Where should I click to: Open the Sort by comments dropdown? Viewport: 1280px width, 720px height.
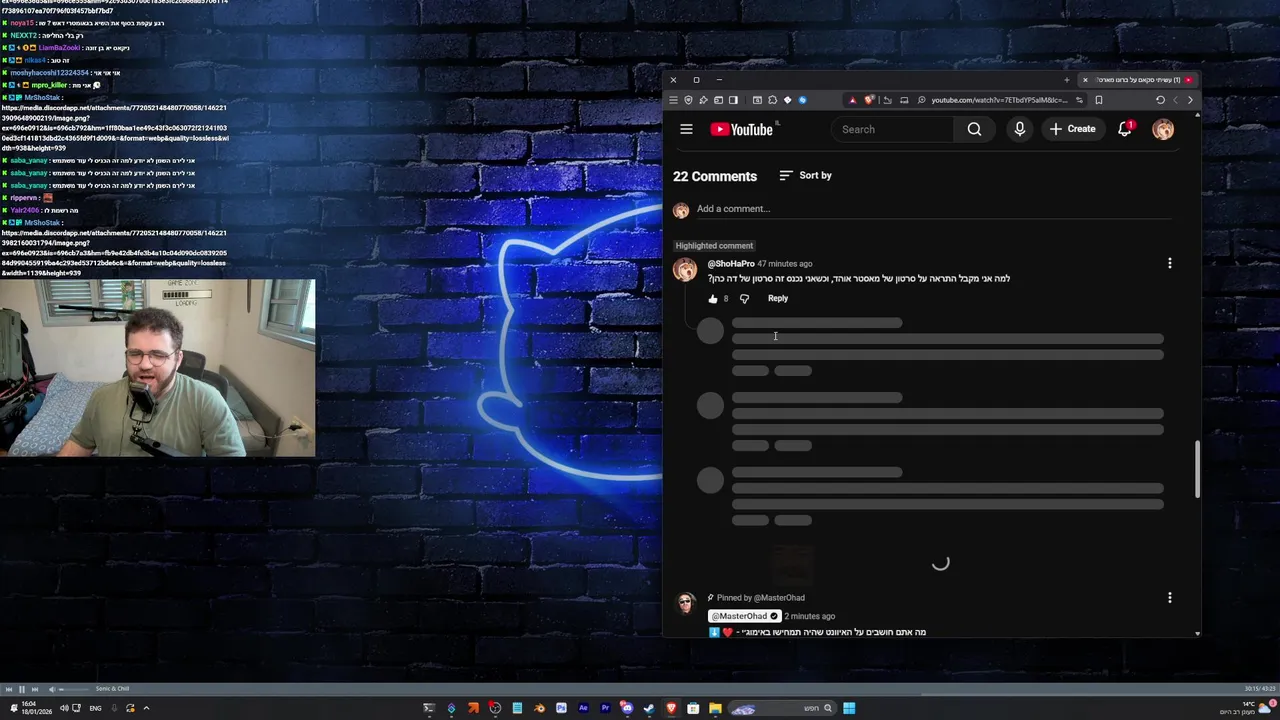pyautogui.click(x=806, y=175)
